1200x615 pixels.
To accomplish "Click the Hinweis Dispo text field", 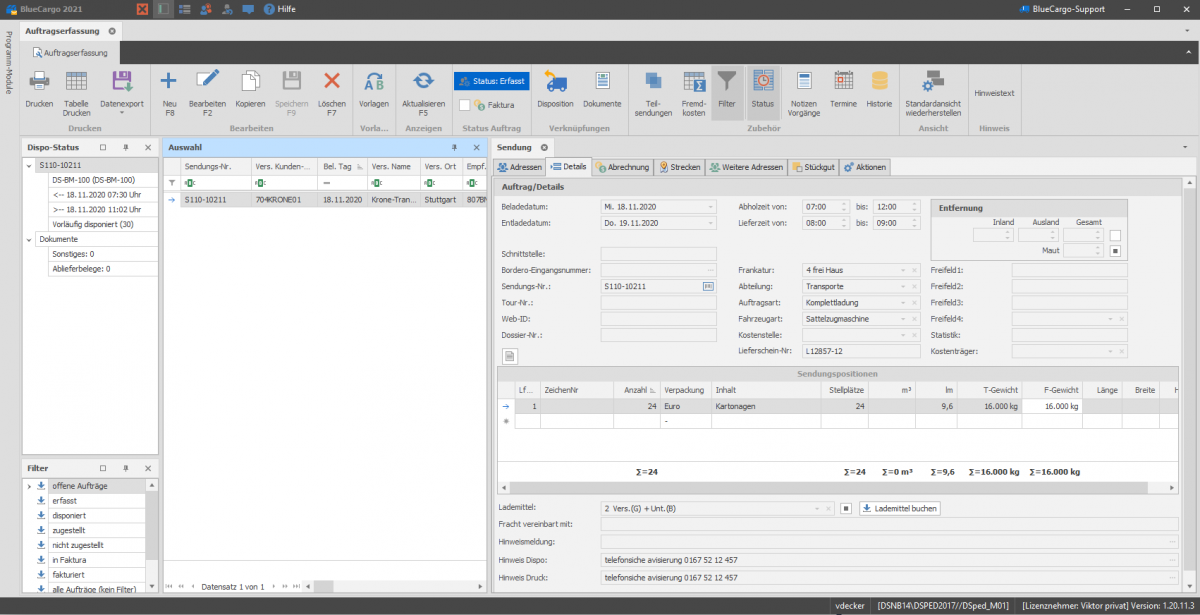I will click(889, 560).
